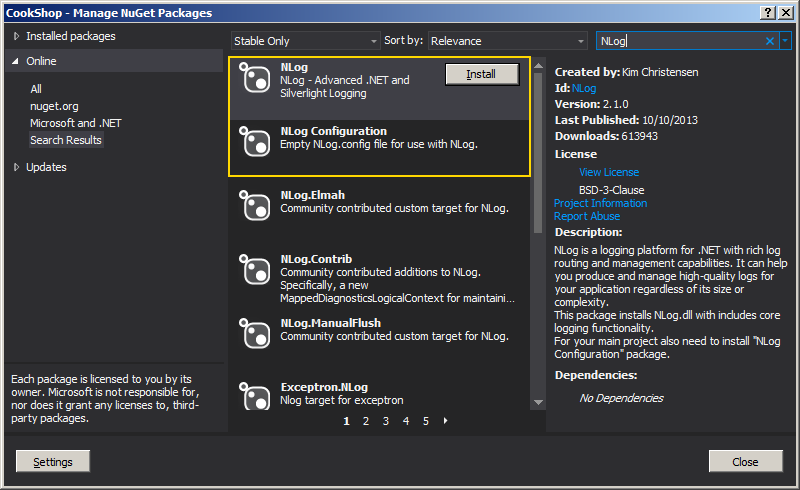The width and height of the screenshot is (800, 490).
Task: Expand the Installed packages section
Action: click(16, 36)
